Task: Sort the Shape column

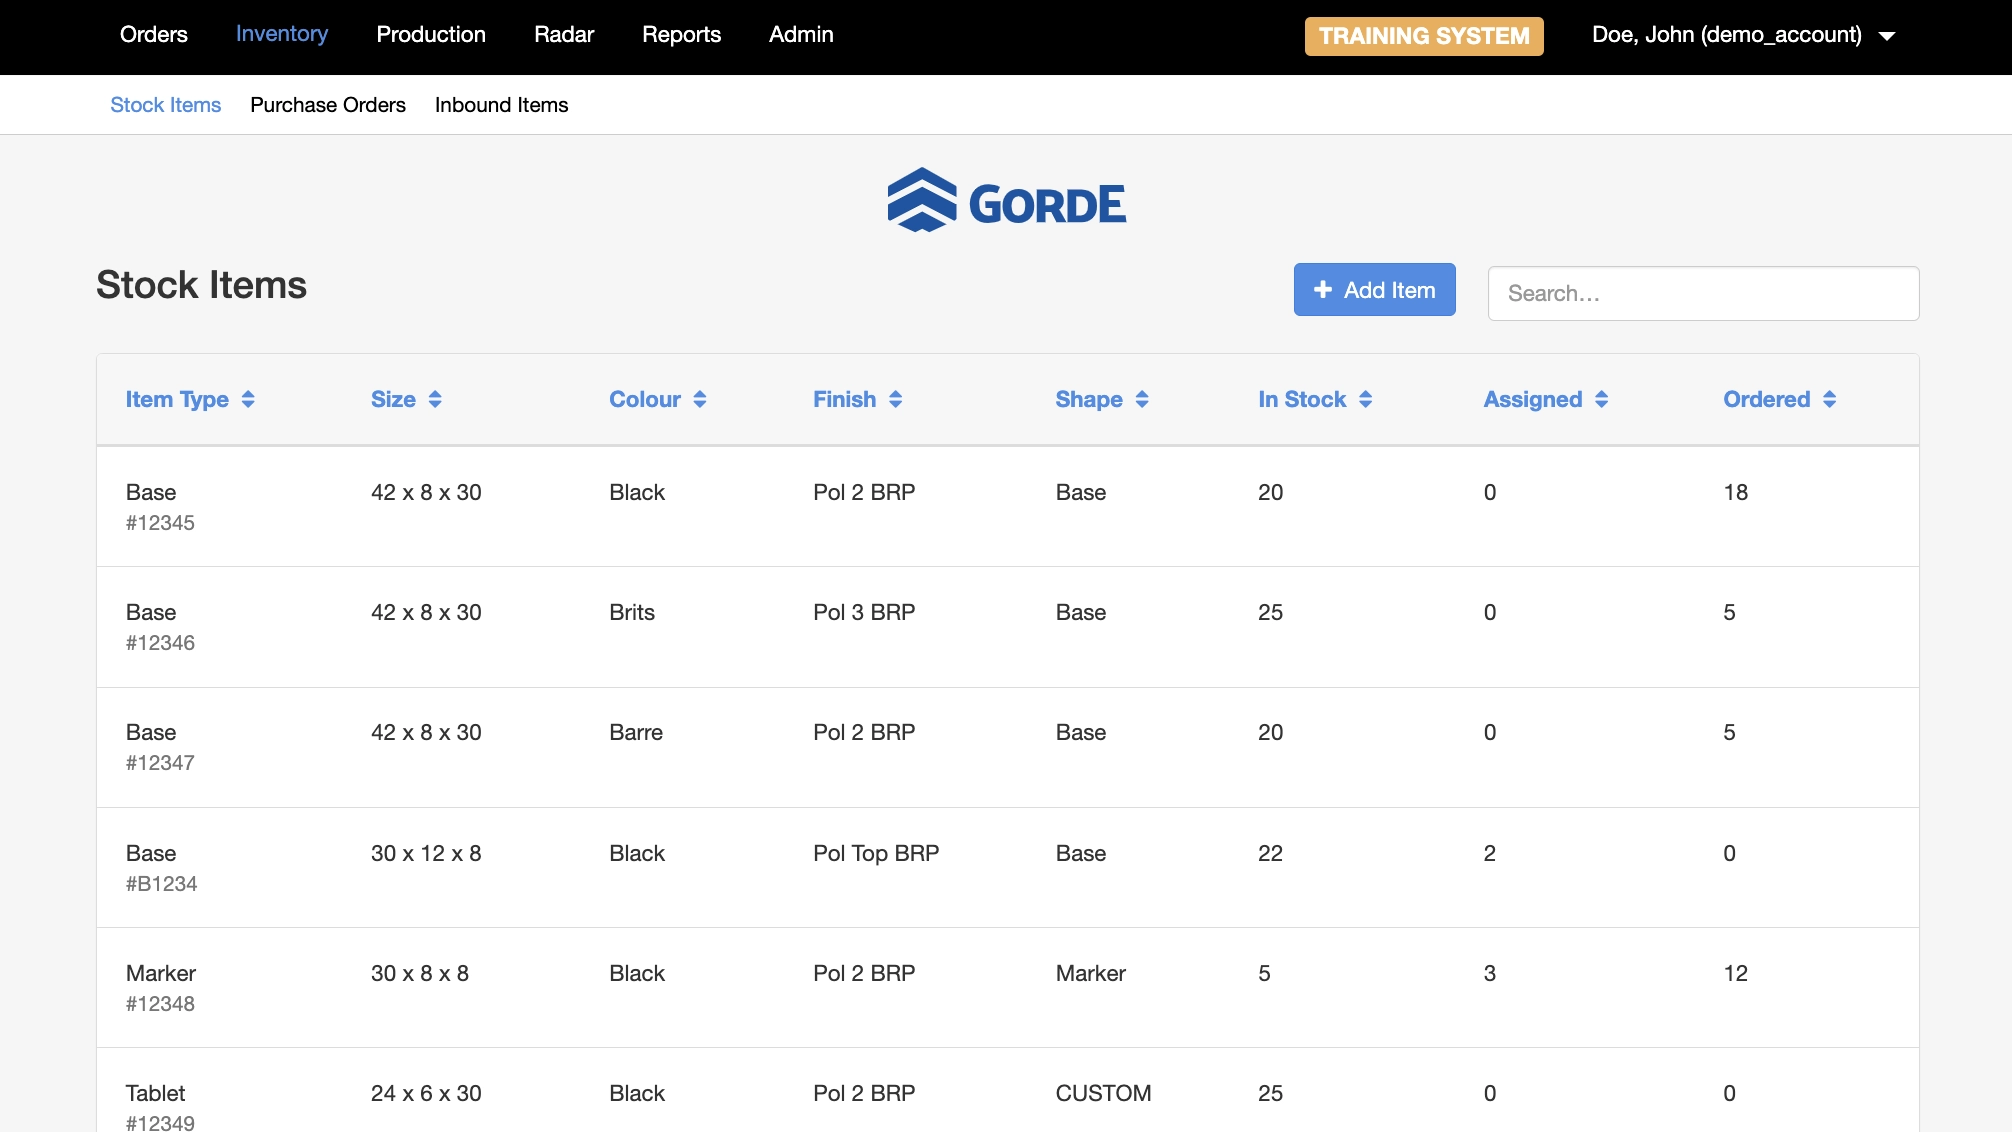Action: [1102, 399]
